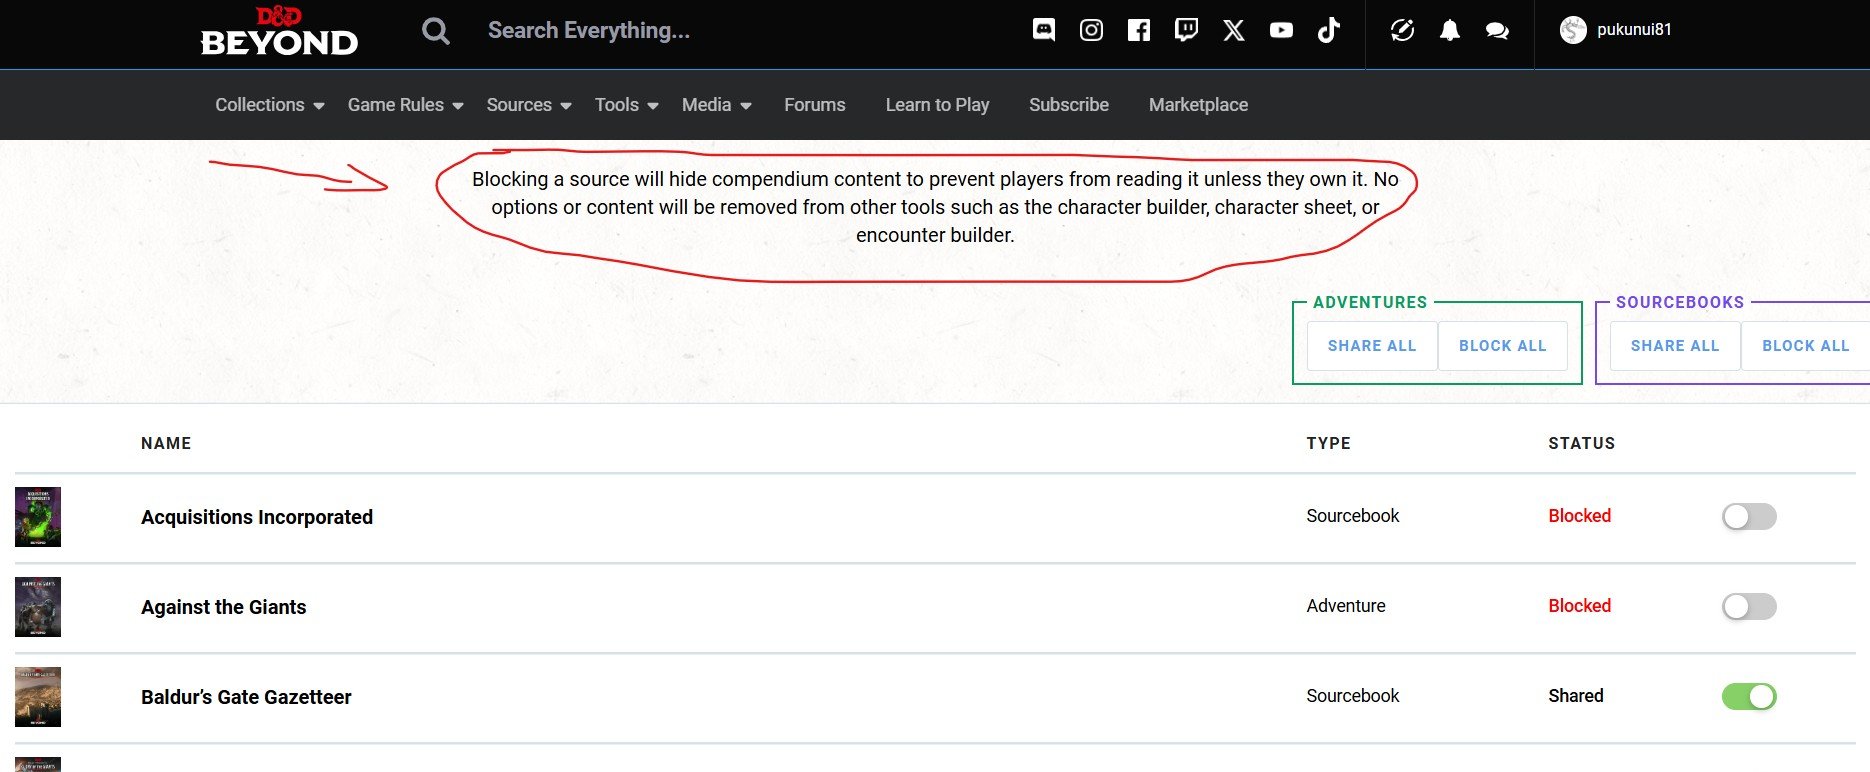Viewport: 1870px width, 772px height.
Task: Open the Discord social icon
Action: [1044, 30]
